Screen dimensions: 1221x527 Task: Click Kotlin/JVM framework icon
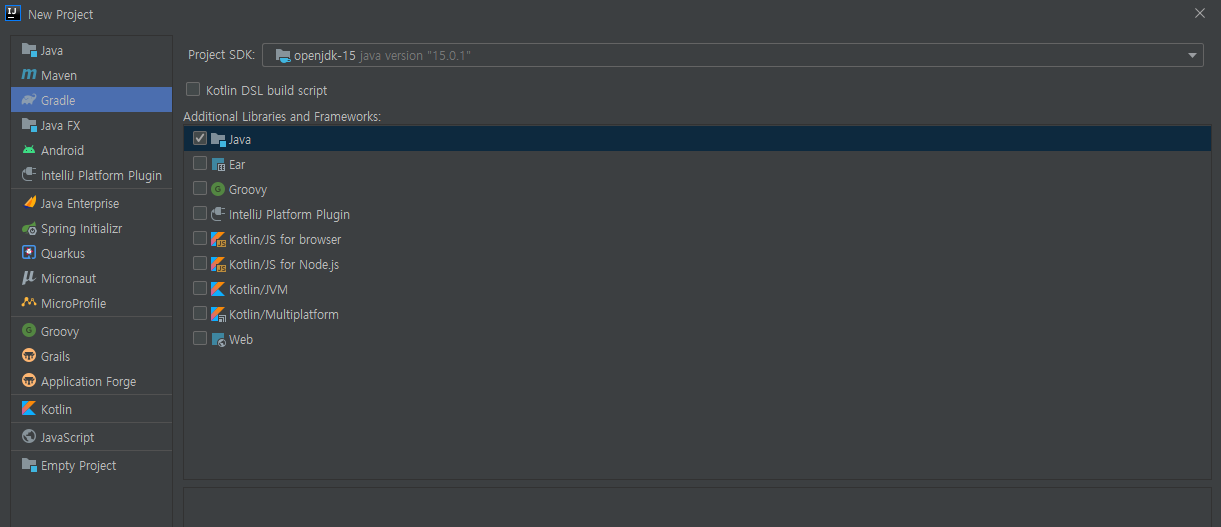pyautogui.click(x=218, y=289)
